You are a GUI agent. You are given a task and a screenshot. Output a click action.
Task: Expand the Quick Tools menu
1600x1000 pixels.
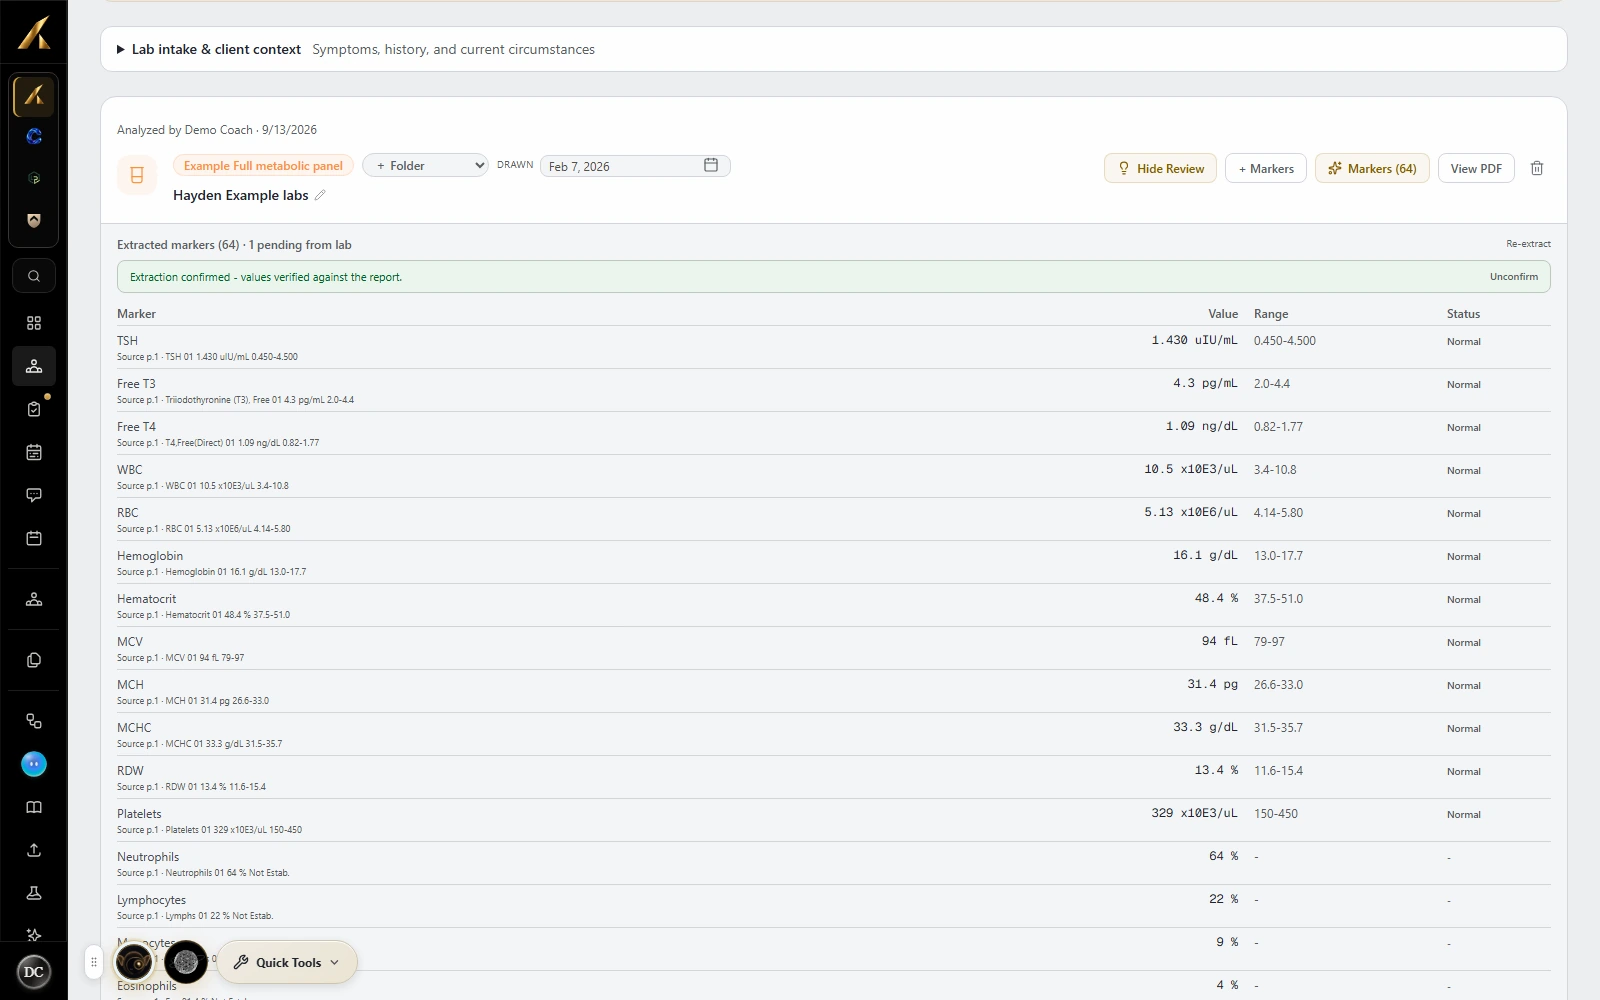[x=287, y=962]
